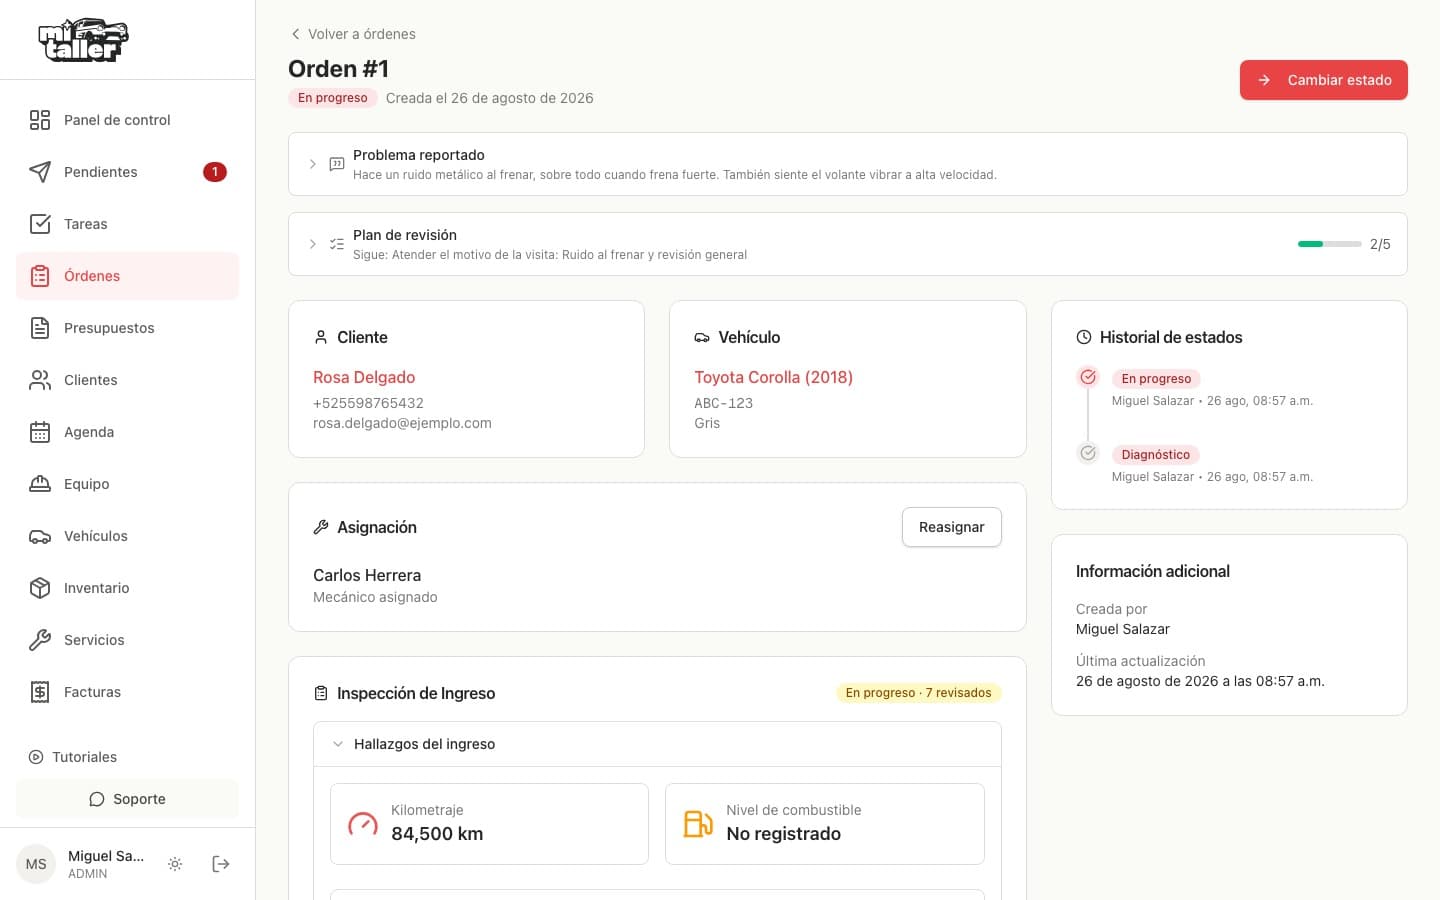This screenshot has width=1440, height=900.
Task: Open the Tutoriales link
Action: (x=73, y=757)
